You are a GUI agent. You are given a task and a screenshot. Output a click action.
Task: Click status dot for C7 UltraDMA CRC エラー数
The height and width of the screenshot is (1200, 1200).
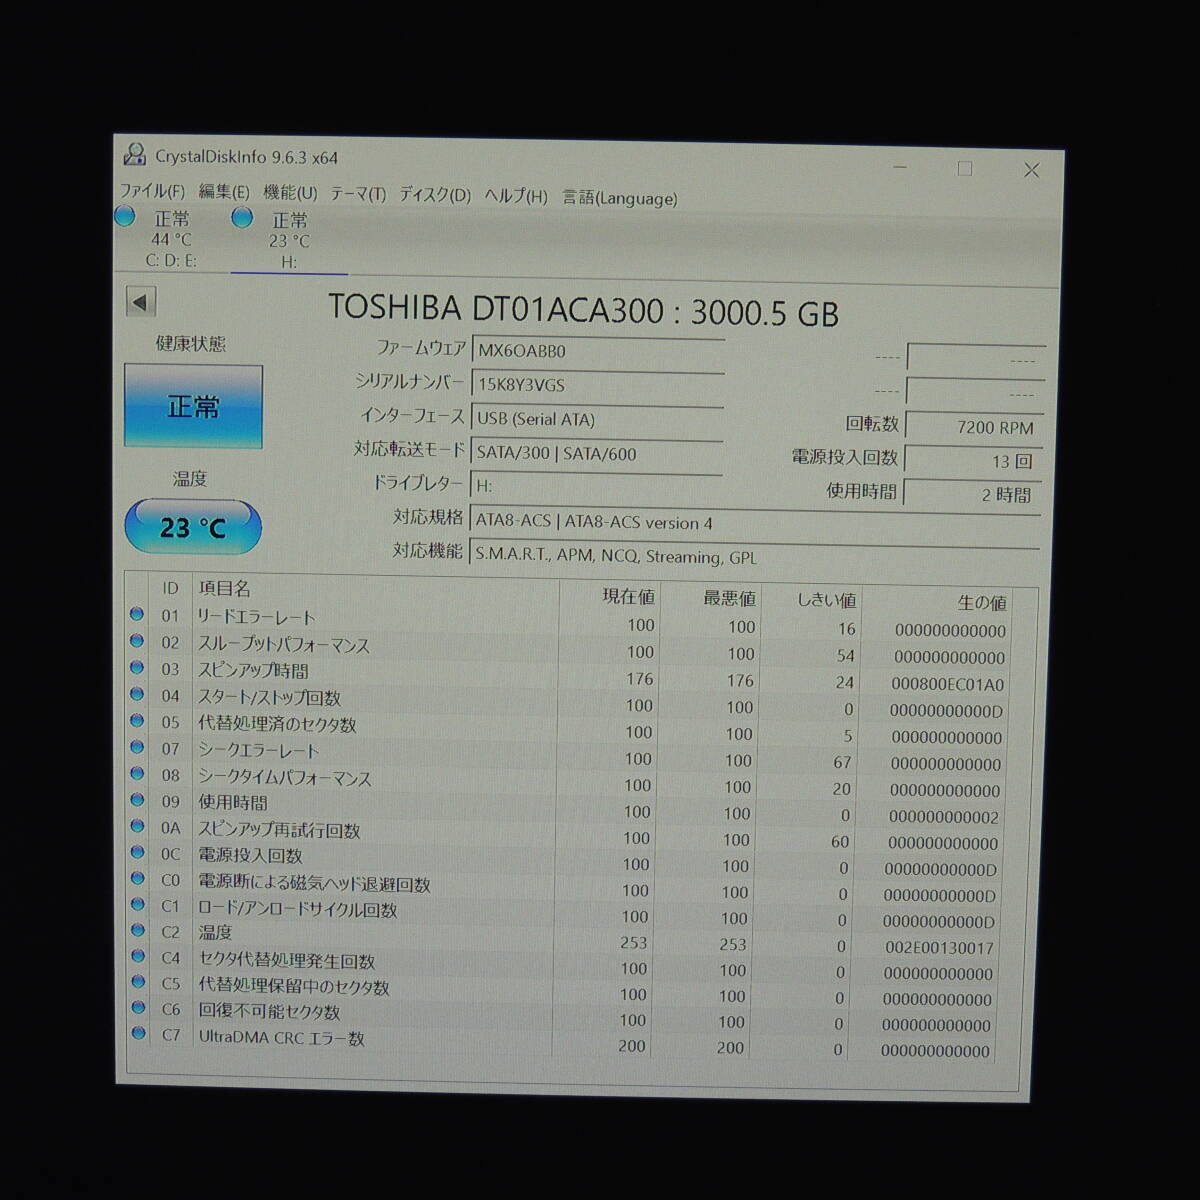138,1034
